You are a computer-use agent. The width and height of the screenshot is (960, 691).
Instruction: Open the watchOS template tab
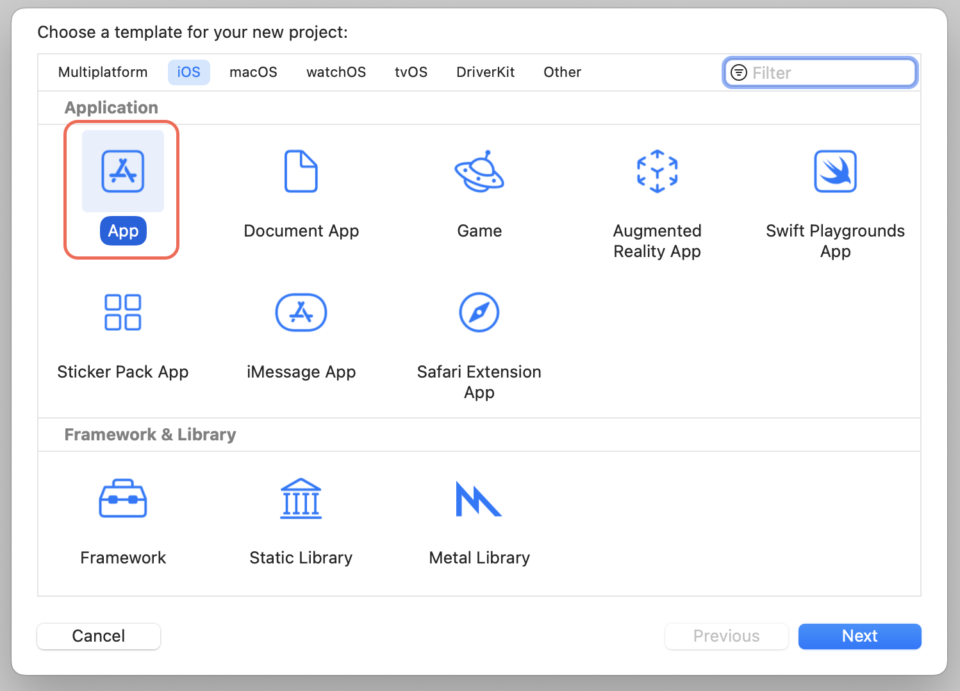point(336,71)
